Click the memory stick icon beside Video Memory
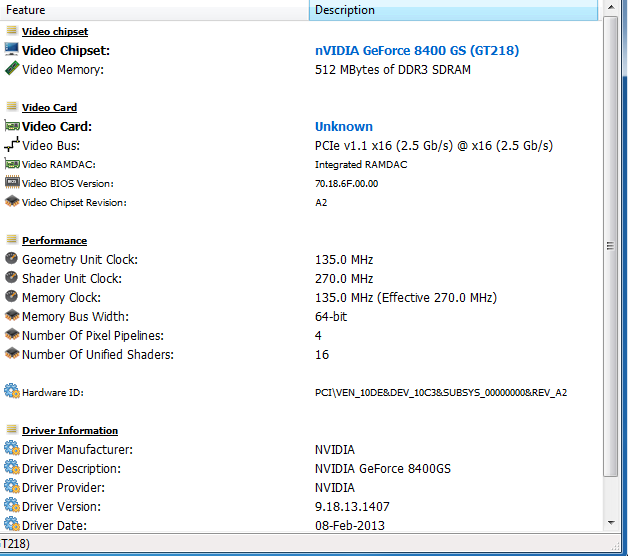The width and height of the screenshot is (628, 556). [12, 68]
